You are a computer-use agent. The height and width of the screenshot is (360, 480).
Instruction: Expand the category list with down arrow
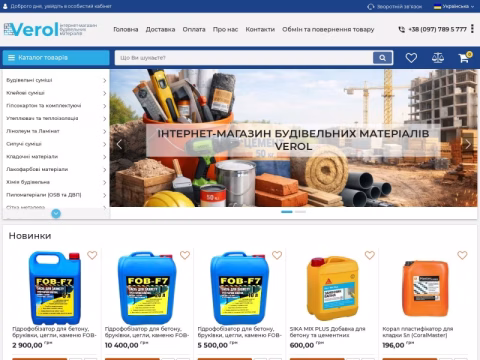pos(56,213)
